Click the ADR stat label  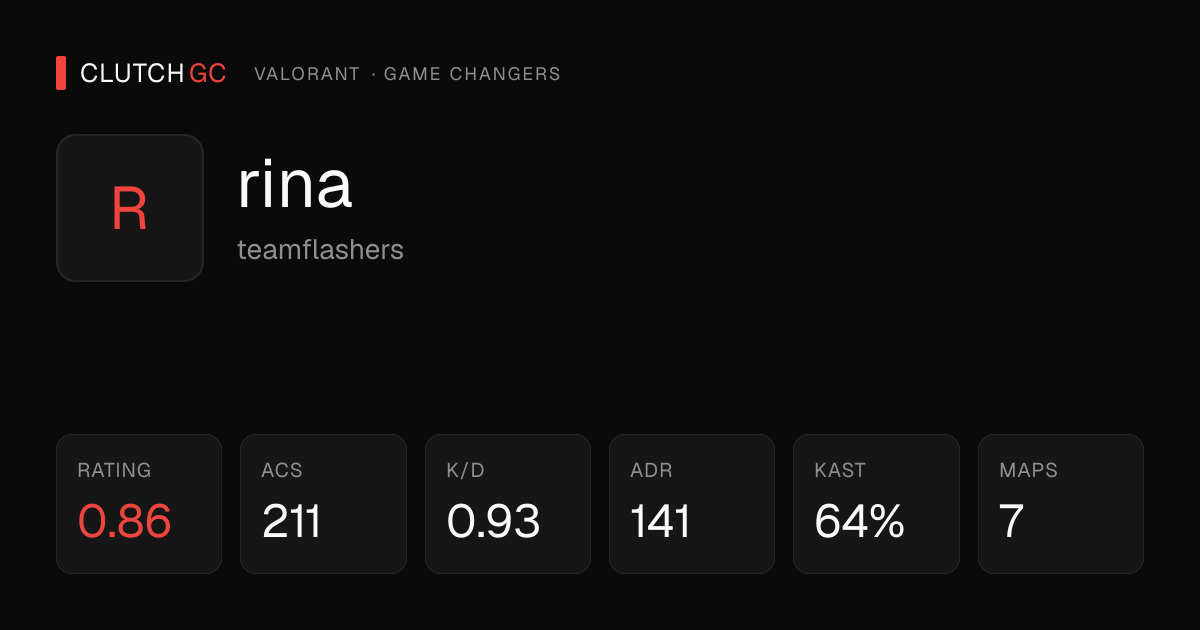[651, 470]
